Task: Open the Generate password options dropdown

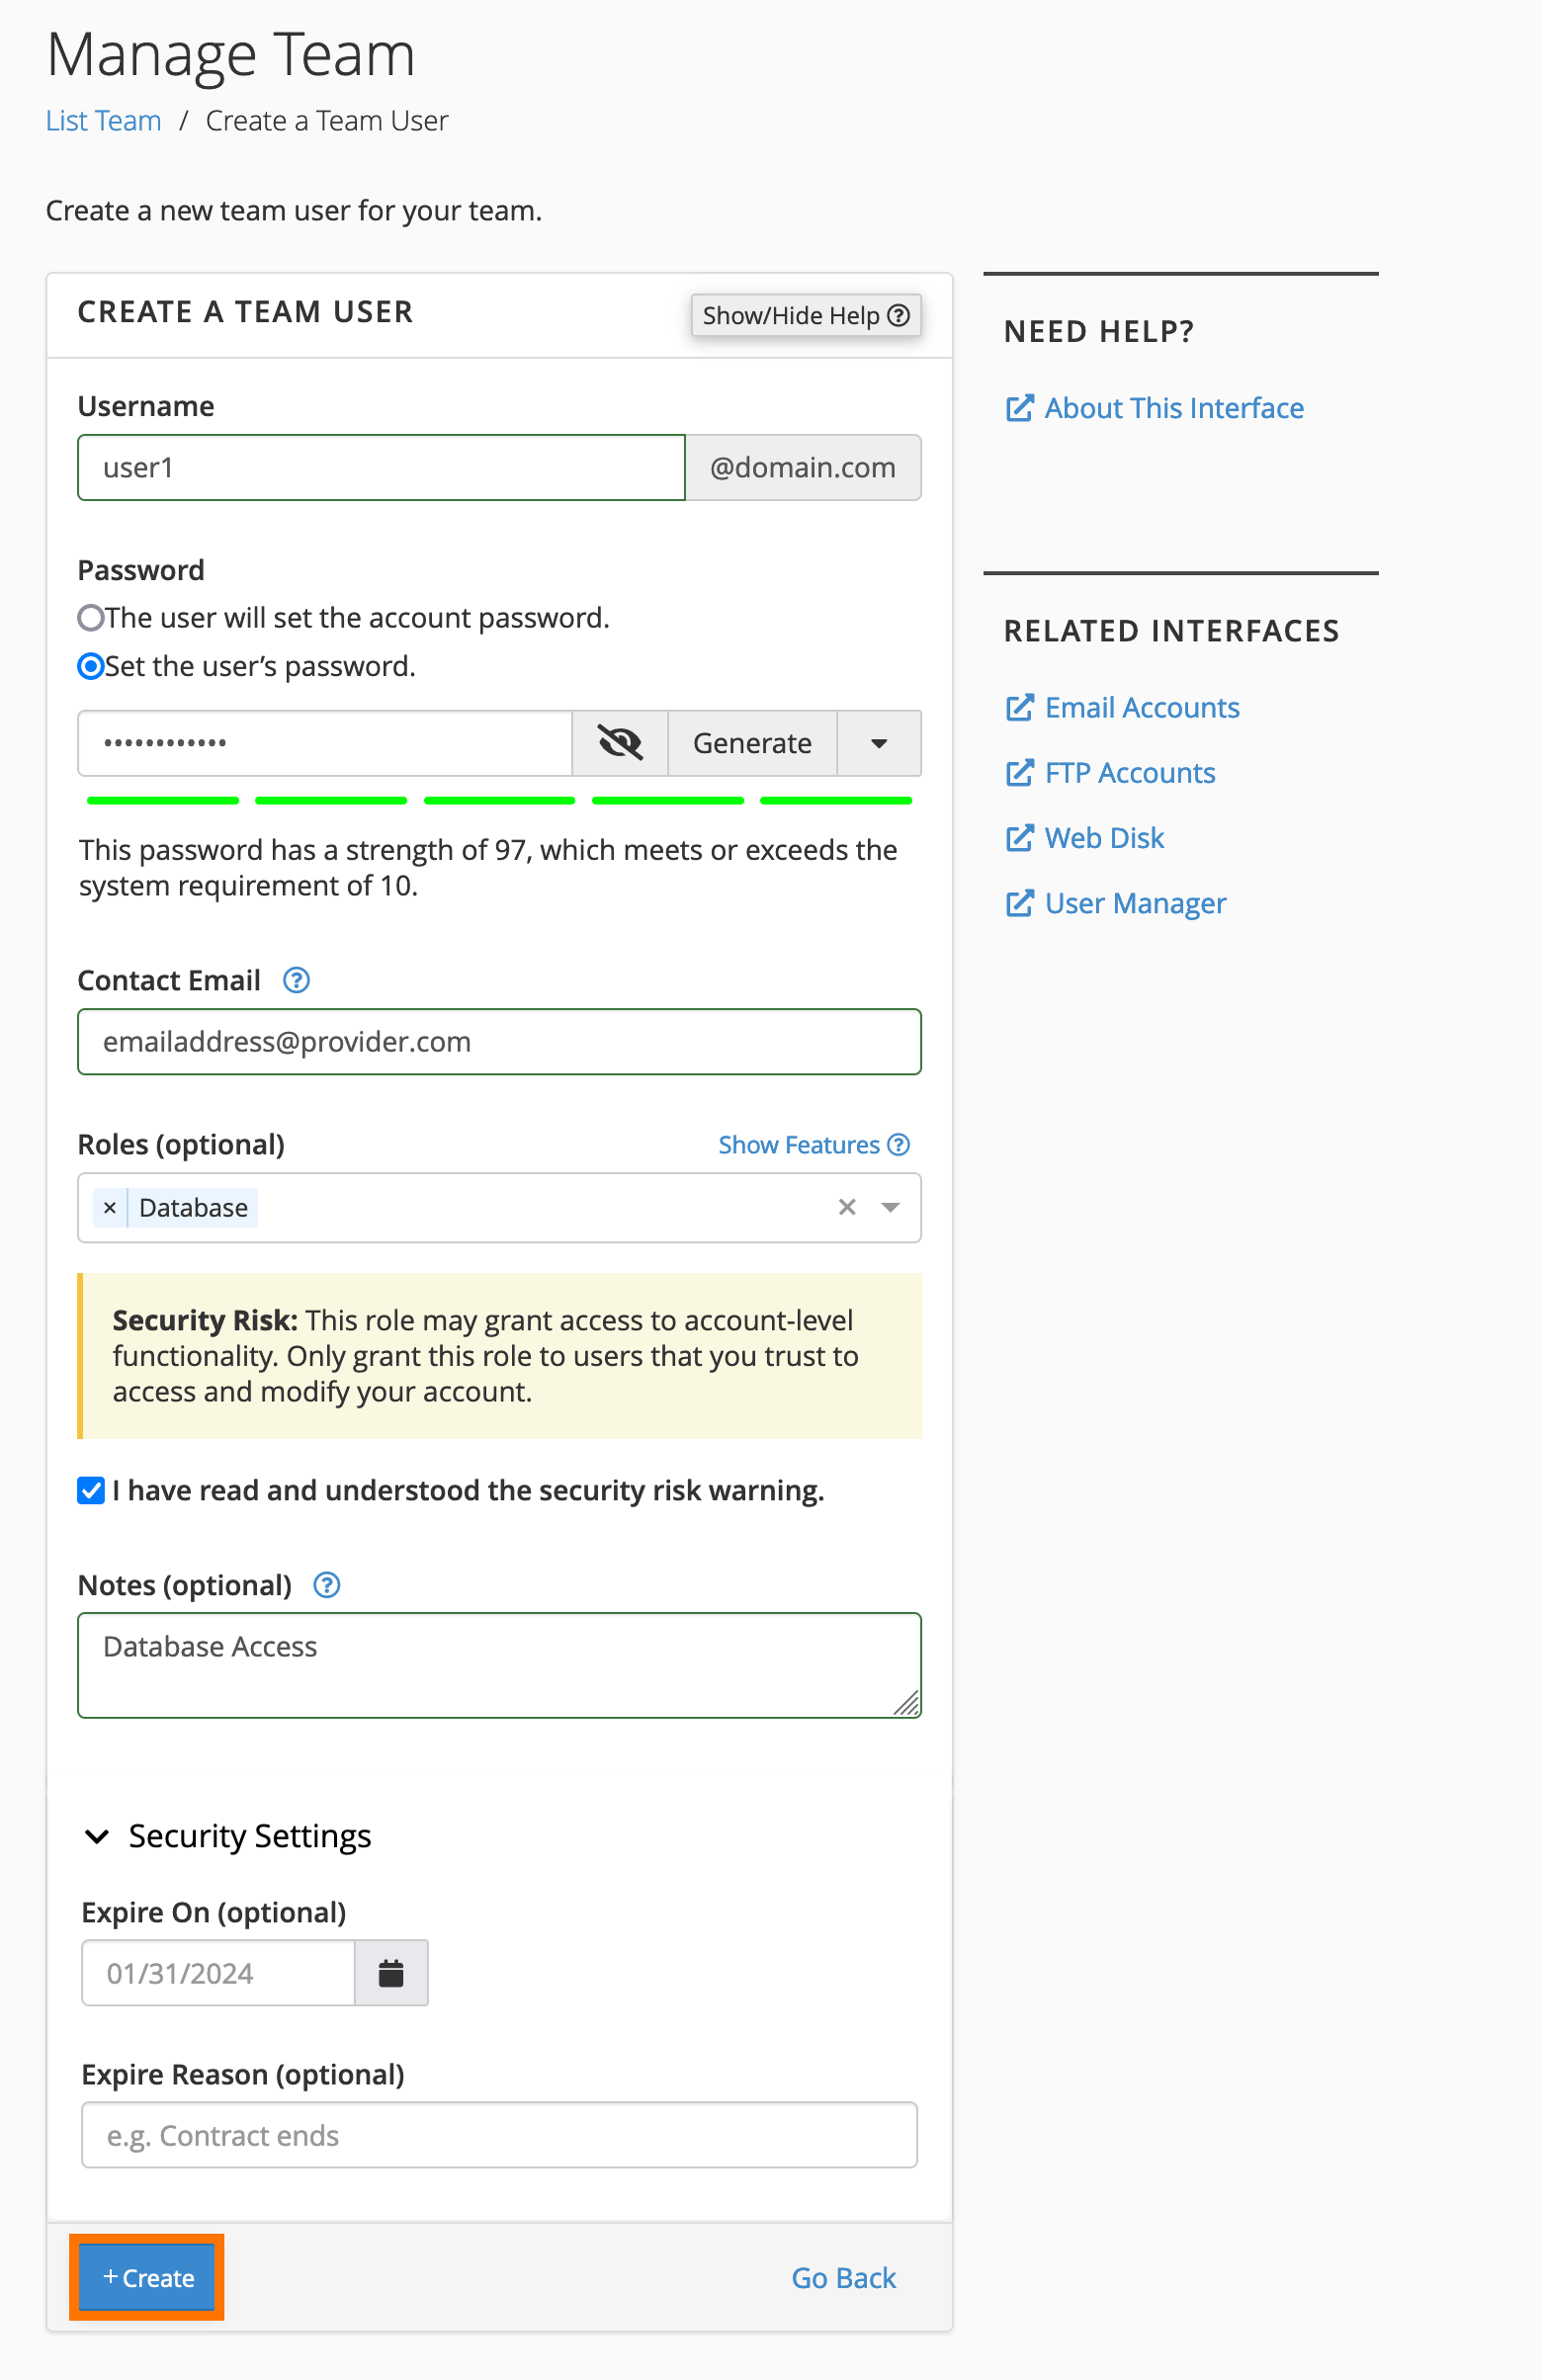Action: coord(879,743)
